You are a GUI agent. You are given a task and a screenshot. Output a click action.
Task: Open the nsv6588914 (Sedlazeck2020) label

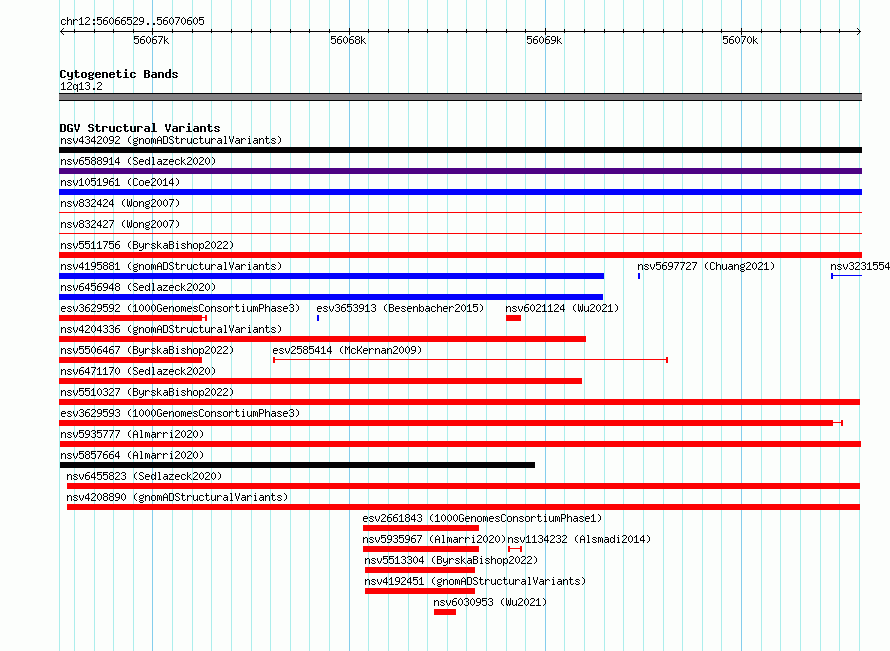(138, 161)
